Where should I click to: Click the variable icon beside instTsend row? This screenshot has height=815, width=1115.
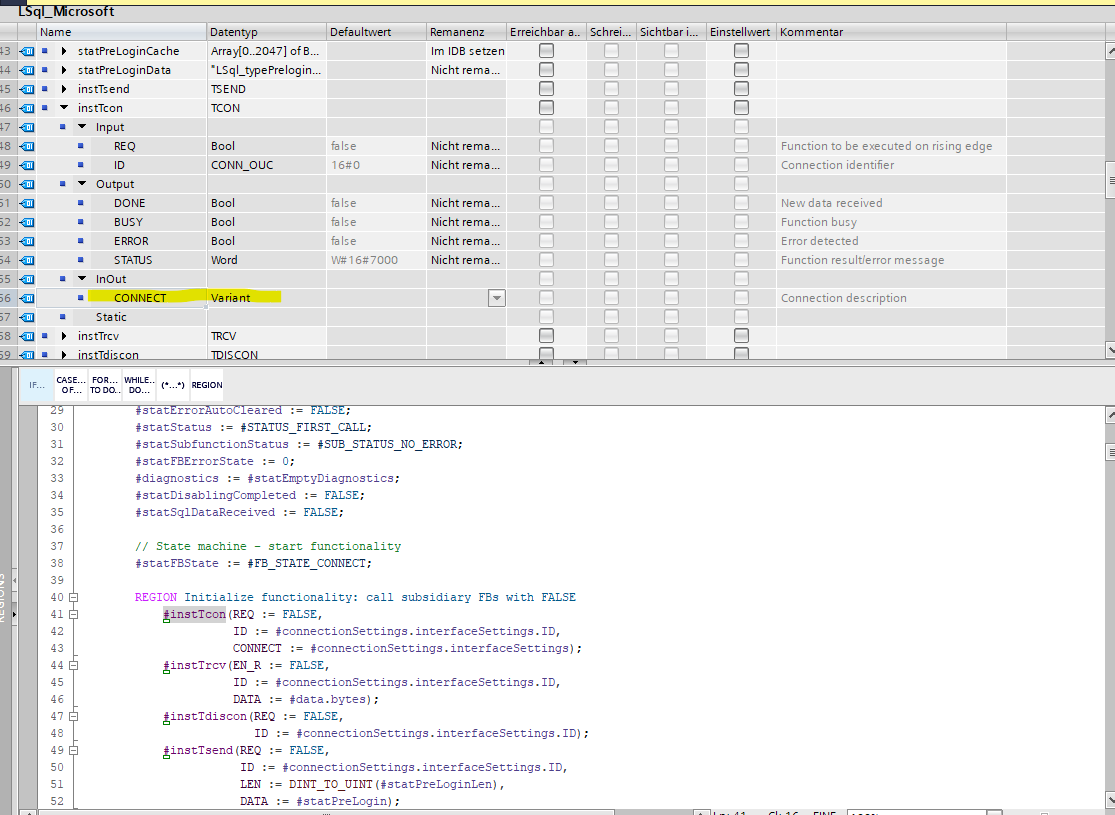[x=28, y=89]
